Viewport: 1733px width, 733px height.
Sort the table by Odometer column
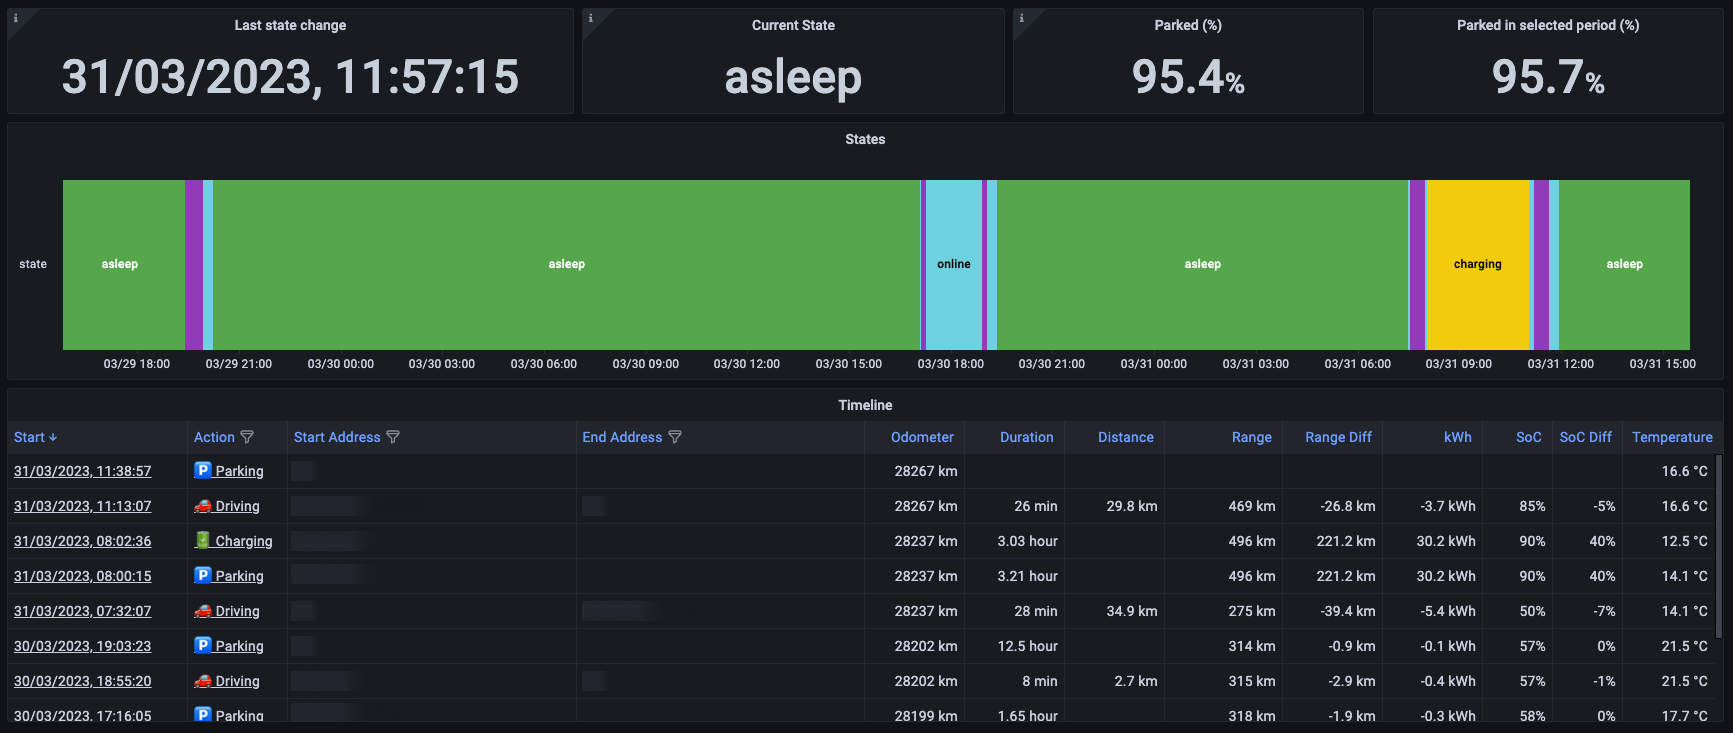tap(922, 437)
